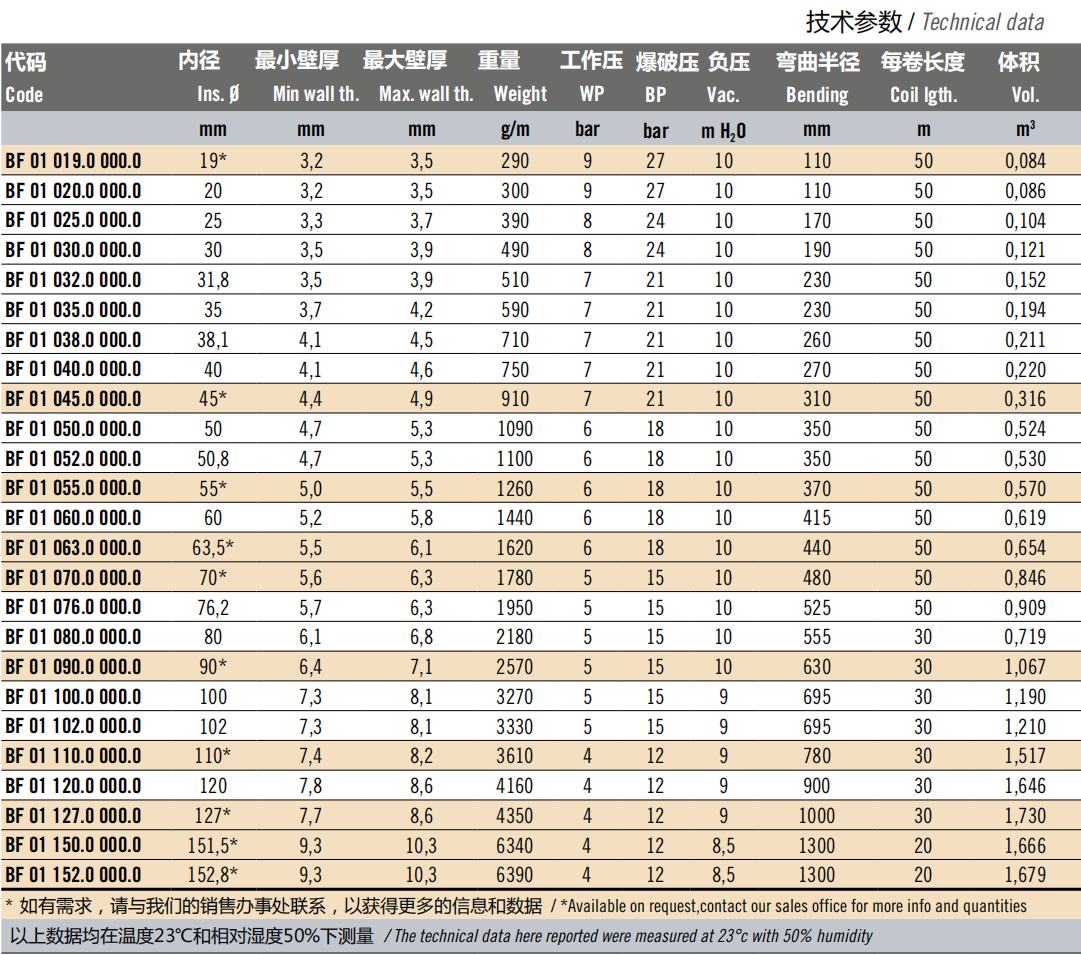Click the 'Code' column header
The width and height of the screenshot is (1081, 955).
(24, 94)
